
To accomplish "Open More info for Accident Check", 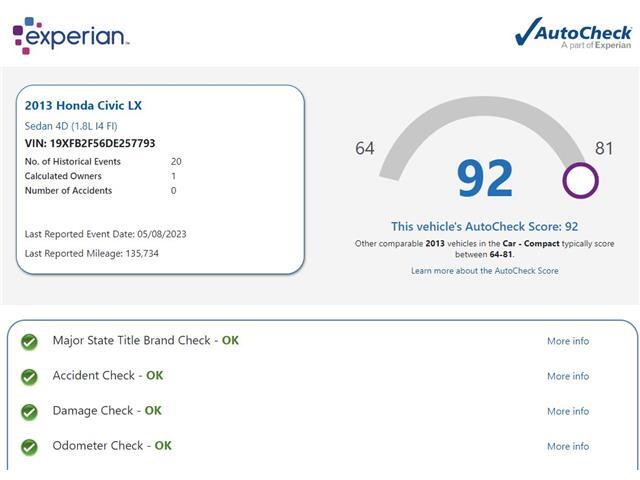I will (x=568, y=376).
